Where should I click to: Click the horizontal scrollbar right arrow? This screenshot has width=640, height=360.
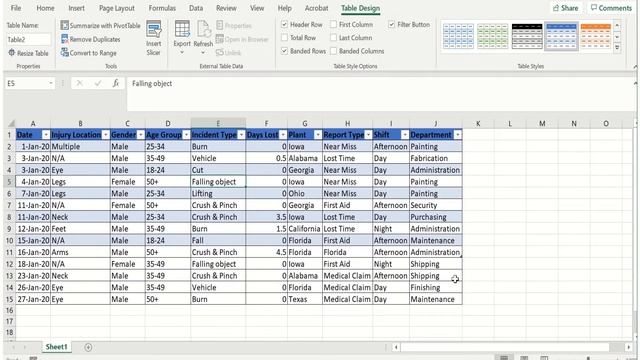(628, 347)
